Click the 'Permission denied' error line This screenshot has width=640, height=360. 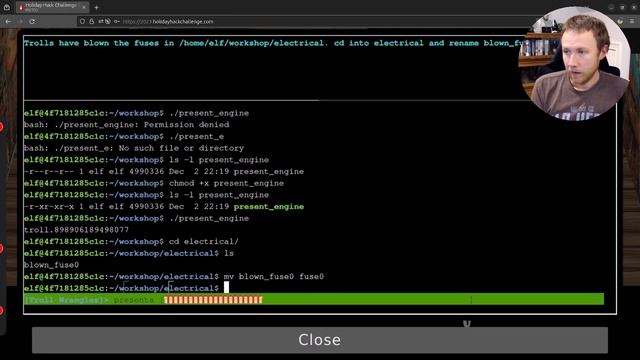[x=127, y=124]
